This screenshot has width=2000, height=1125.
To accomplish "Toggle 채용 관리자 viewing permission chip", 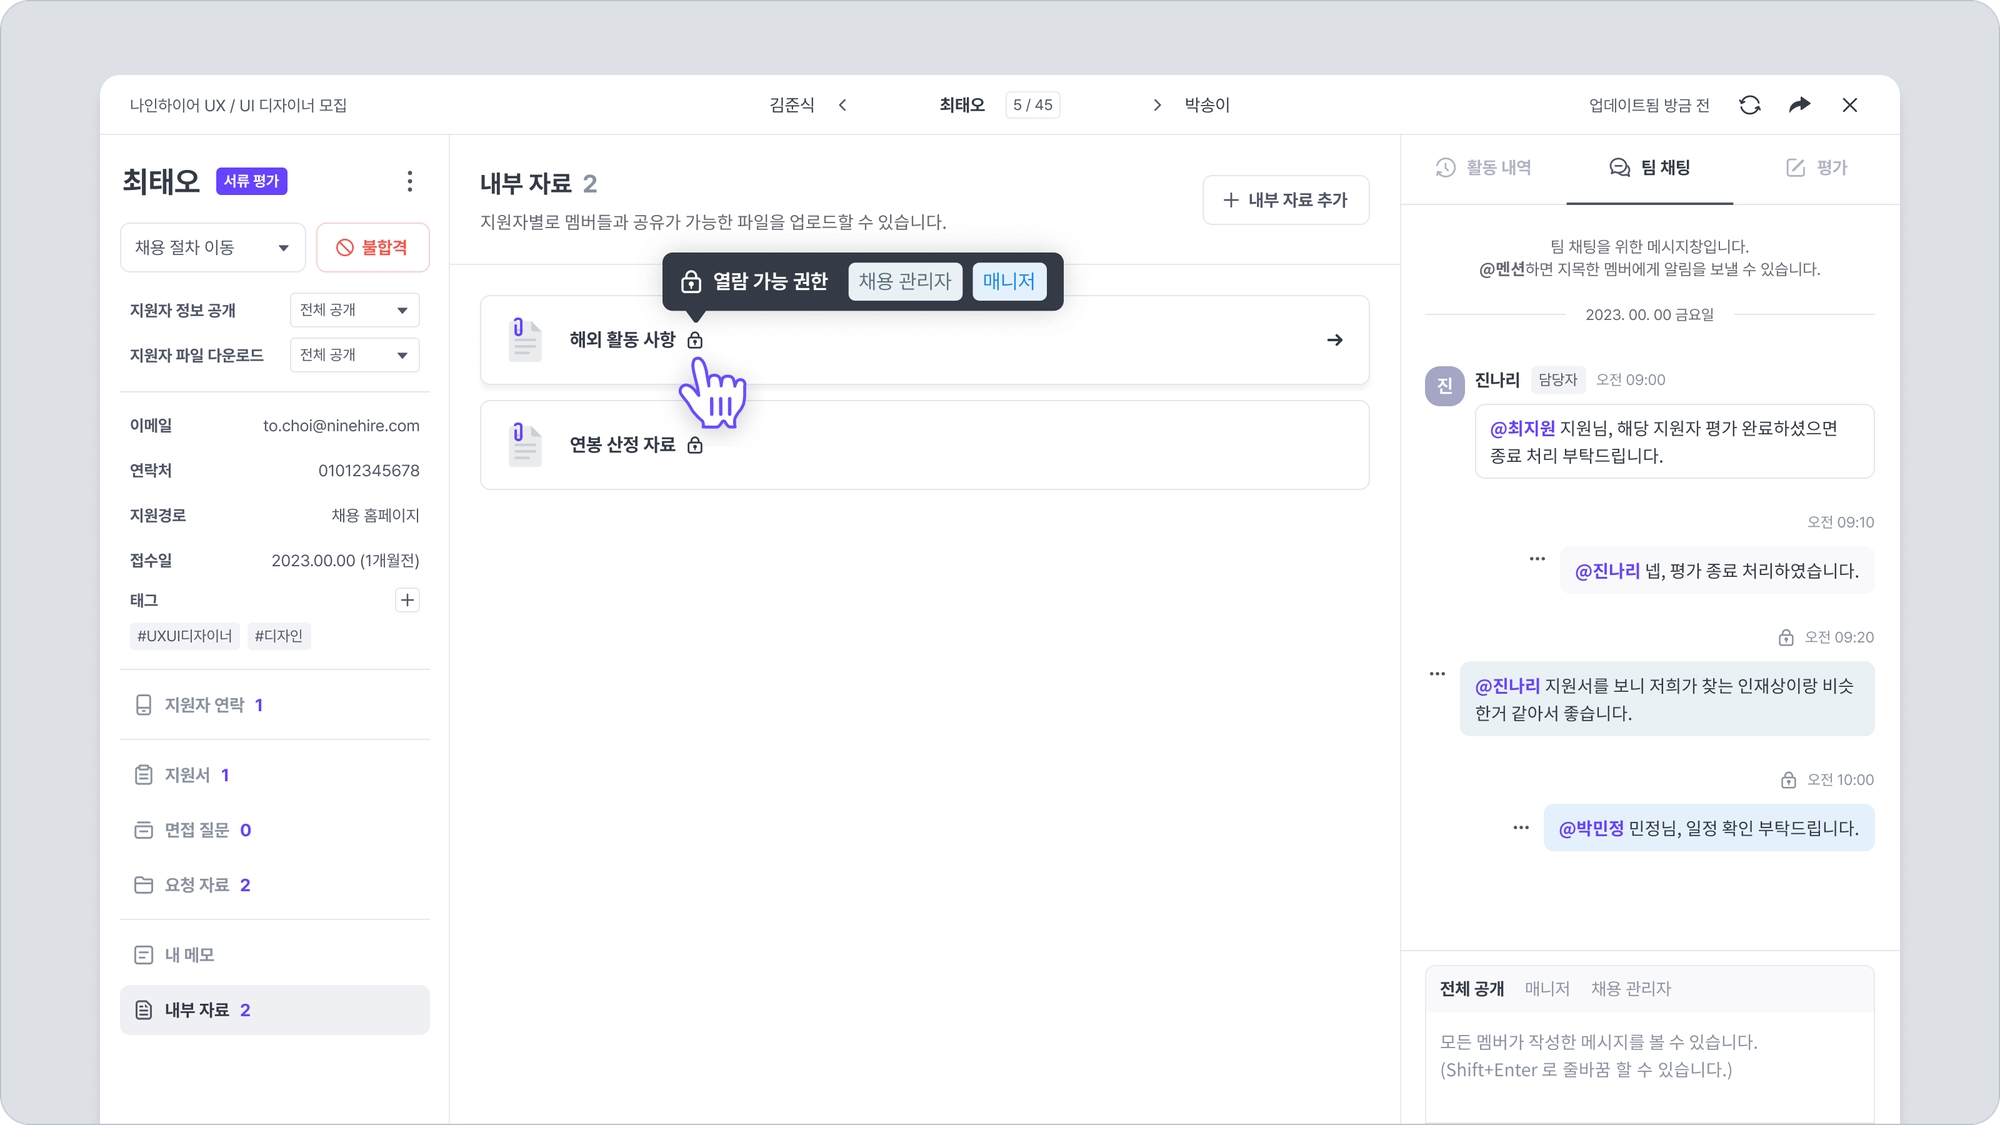I will click(905, 282).
